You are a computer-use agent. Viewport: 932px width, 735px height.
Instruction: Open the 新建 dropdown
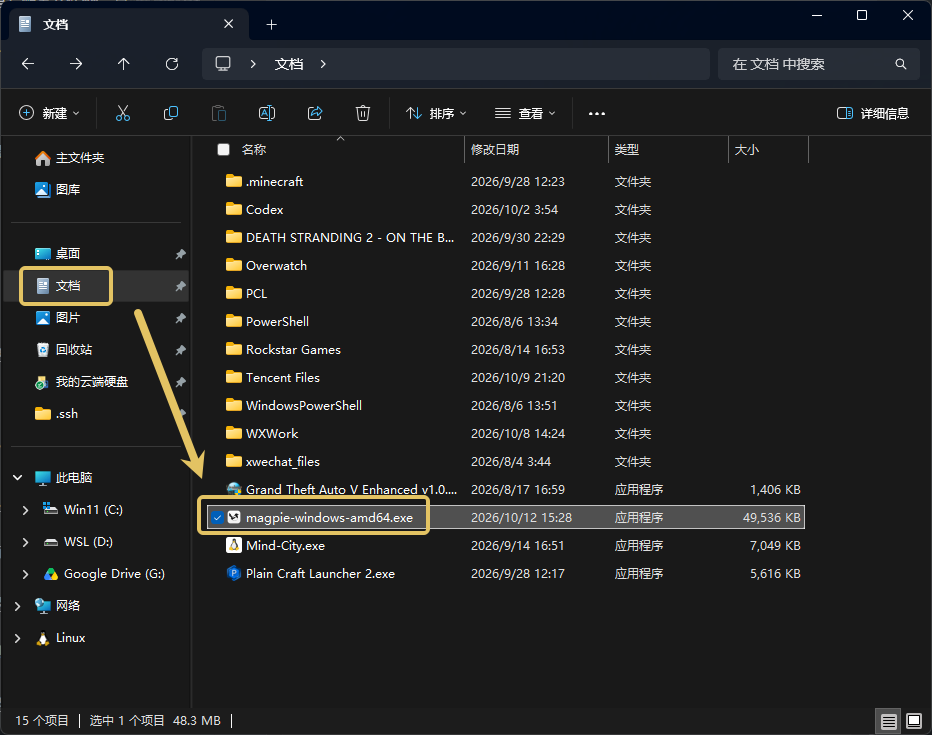tap(50, 113)
